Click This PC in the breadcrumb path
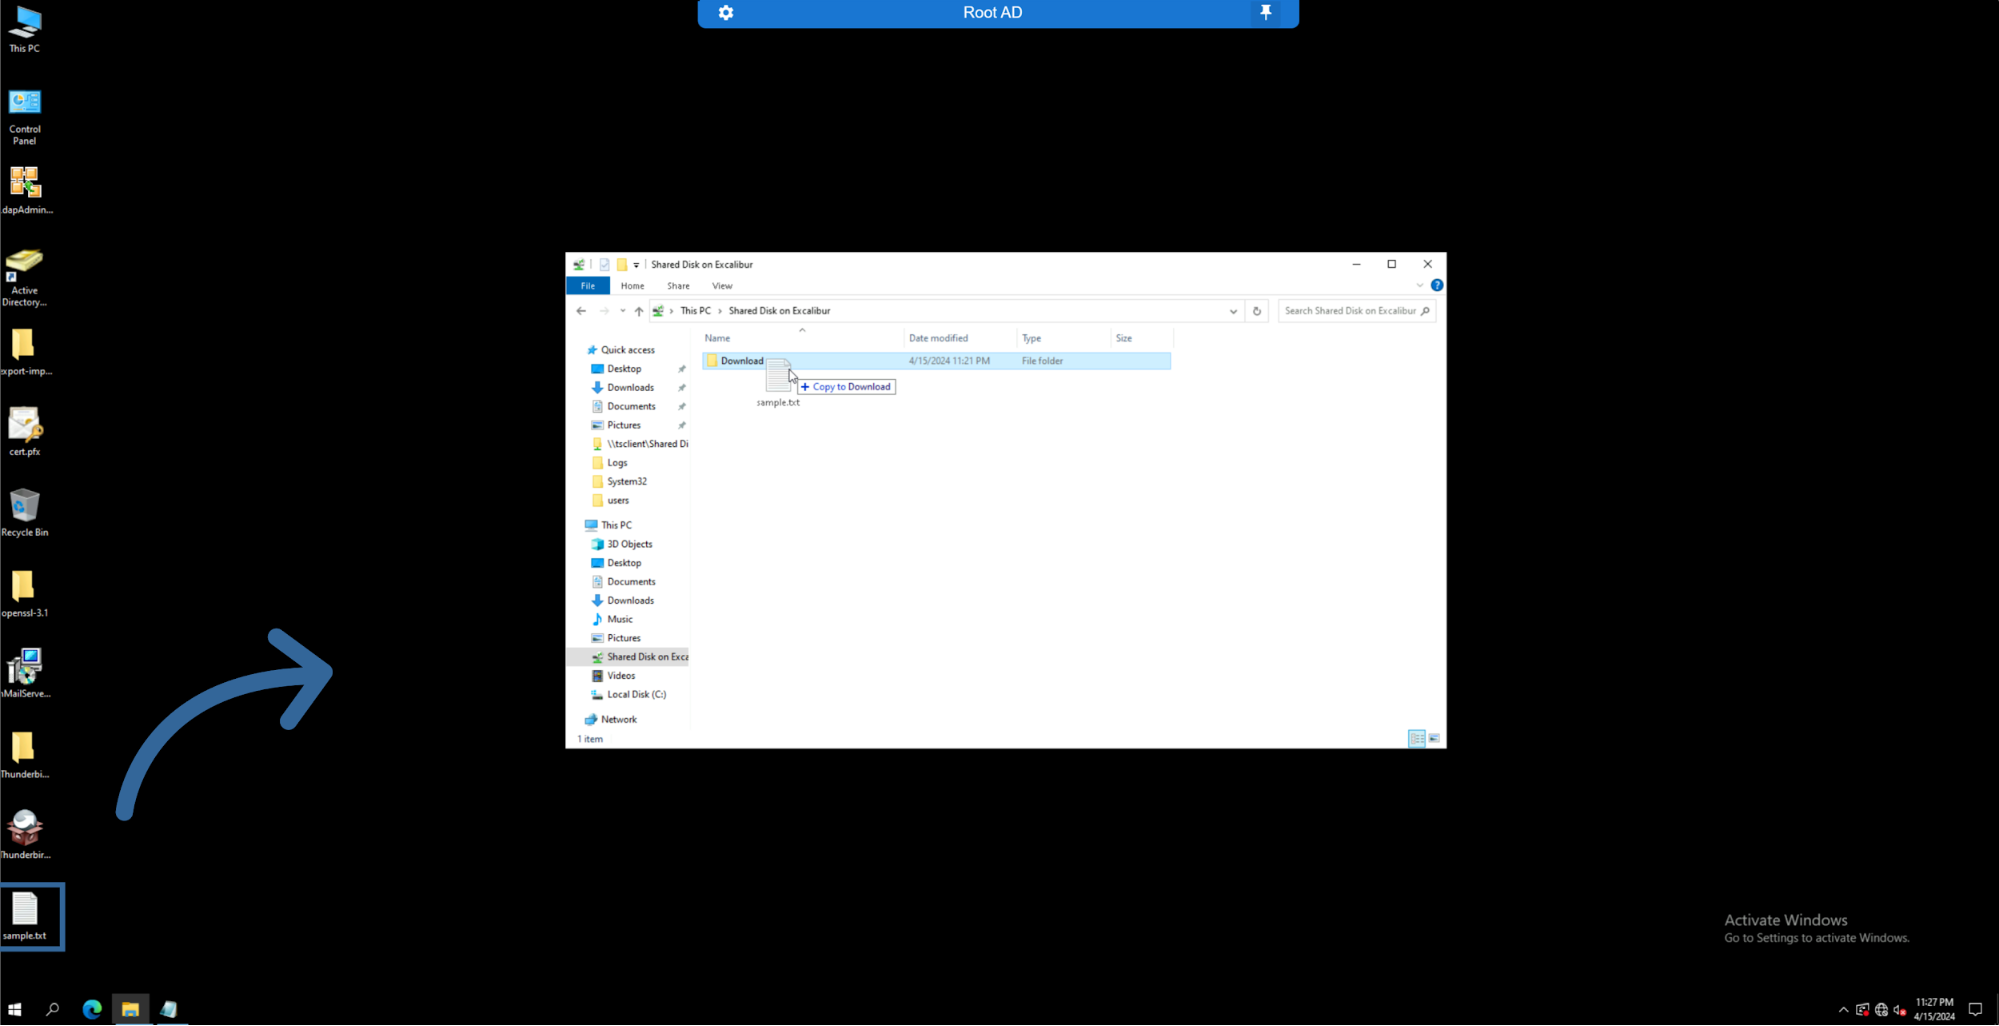 695,311
